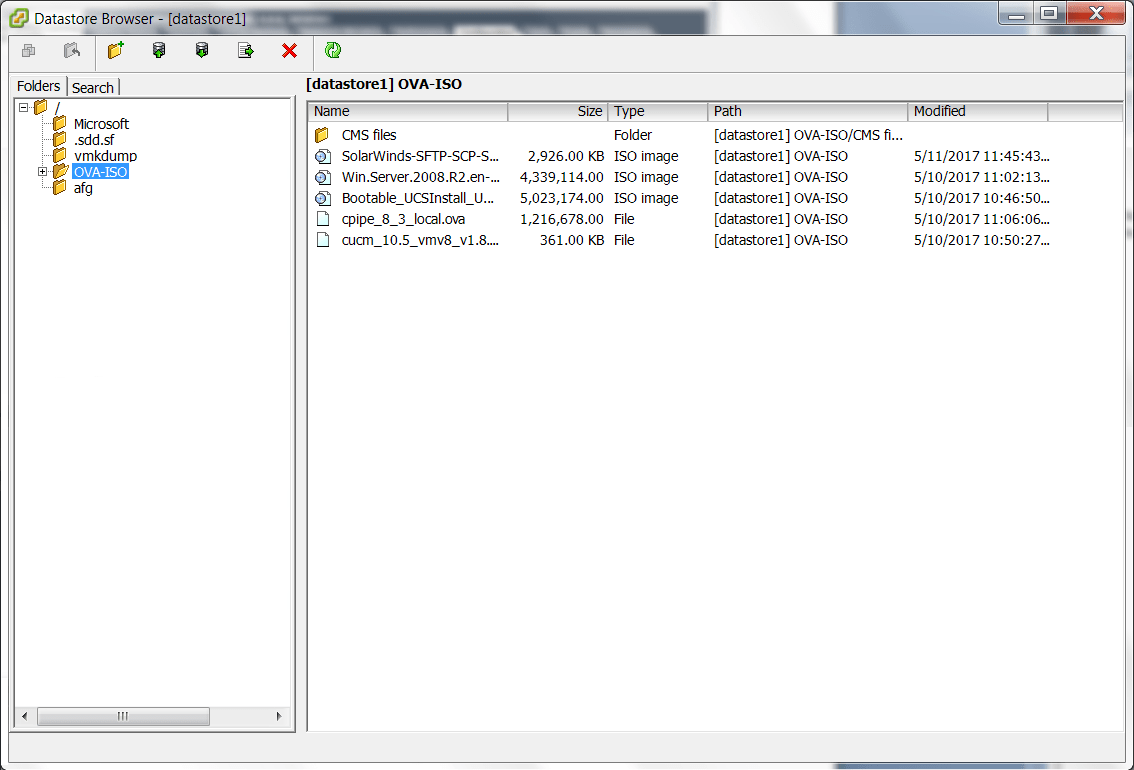This screenshot has height=770, width=1134.
Task: Switch to the Search tab
Action: (x=93, y=87)
